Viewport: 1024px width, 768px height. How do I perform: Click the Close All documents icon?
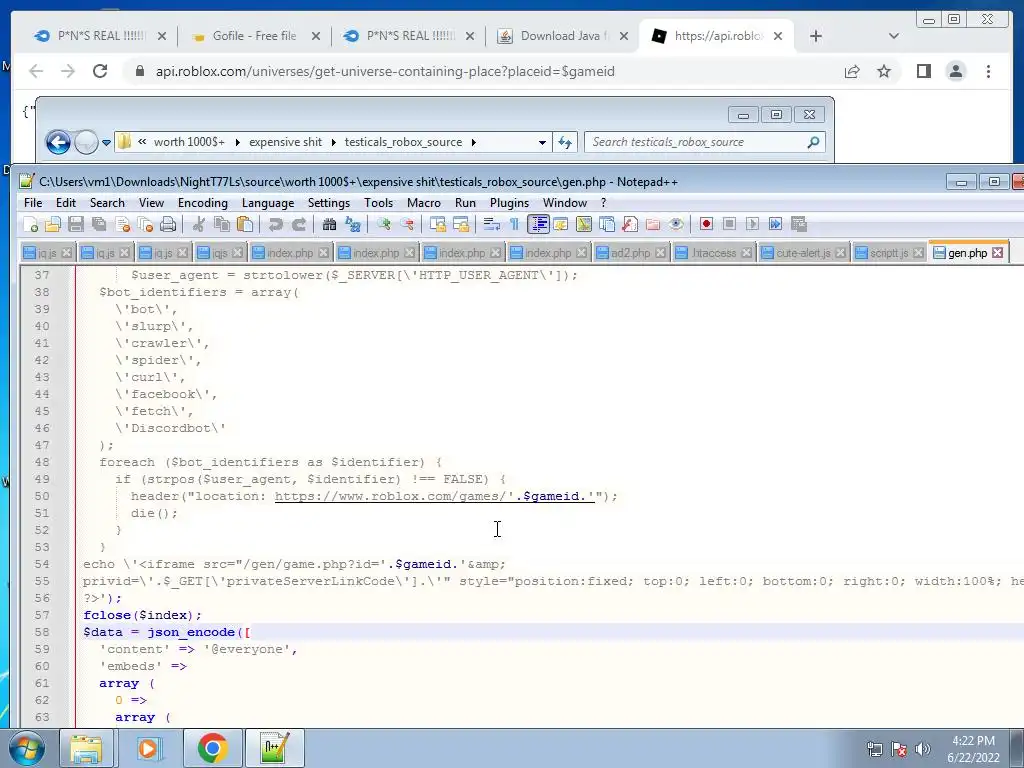click(x=145, y=225)
